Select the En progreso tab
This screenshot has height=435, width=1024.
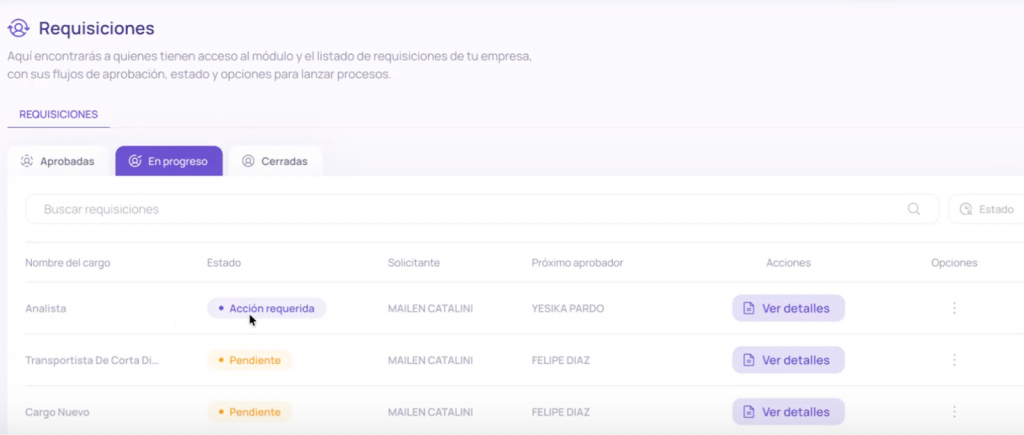tap(168, 161)
